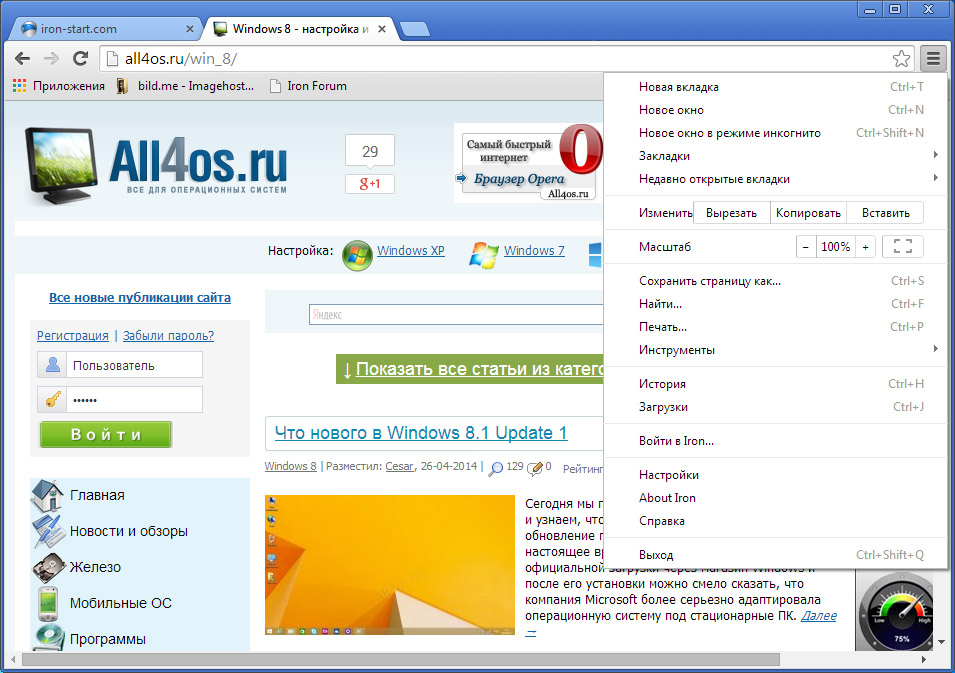The width and height of the screenshot is (955, 673).
Task: Click the pencil icon next to 0
Action: pos(535,468)
